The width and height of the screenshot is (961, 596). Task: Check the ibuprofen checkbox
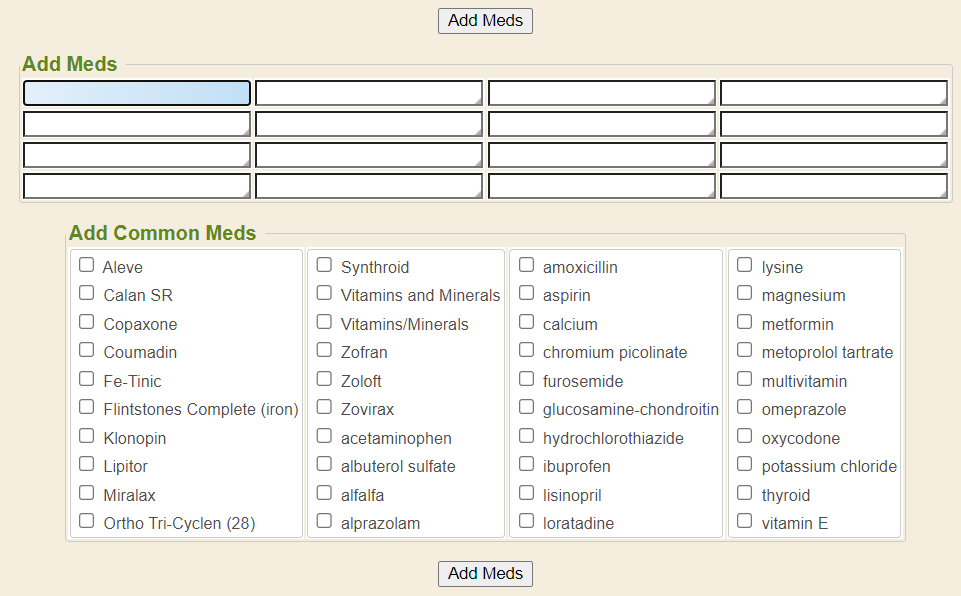coord(526,464)
